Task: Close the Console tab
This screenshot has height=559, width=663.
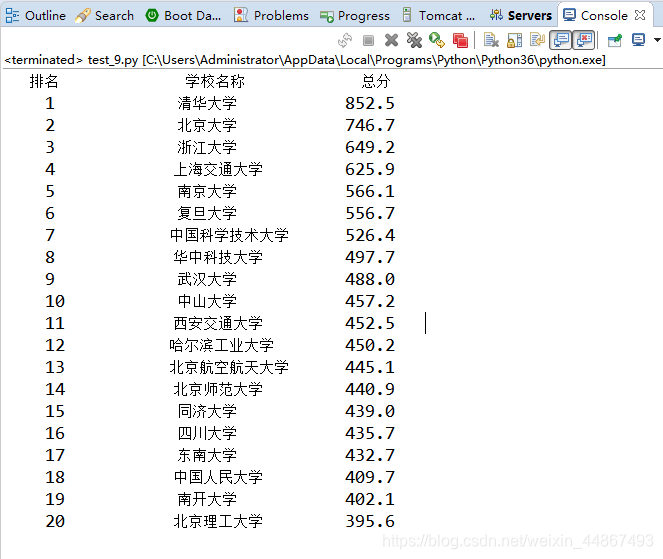Action: pos(640,15)
